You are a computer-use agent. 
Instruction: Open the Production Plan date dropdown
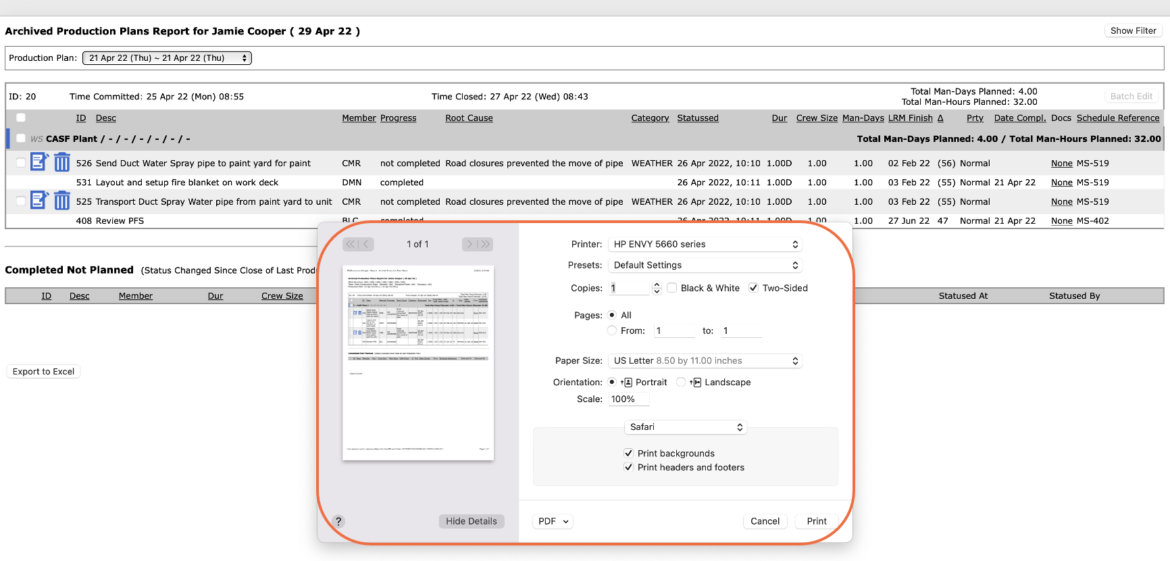click(167, 58)
